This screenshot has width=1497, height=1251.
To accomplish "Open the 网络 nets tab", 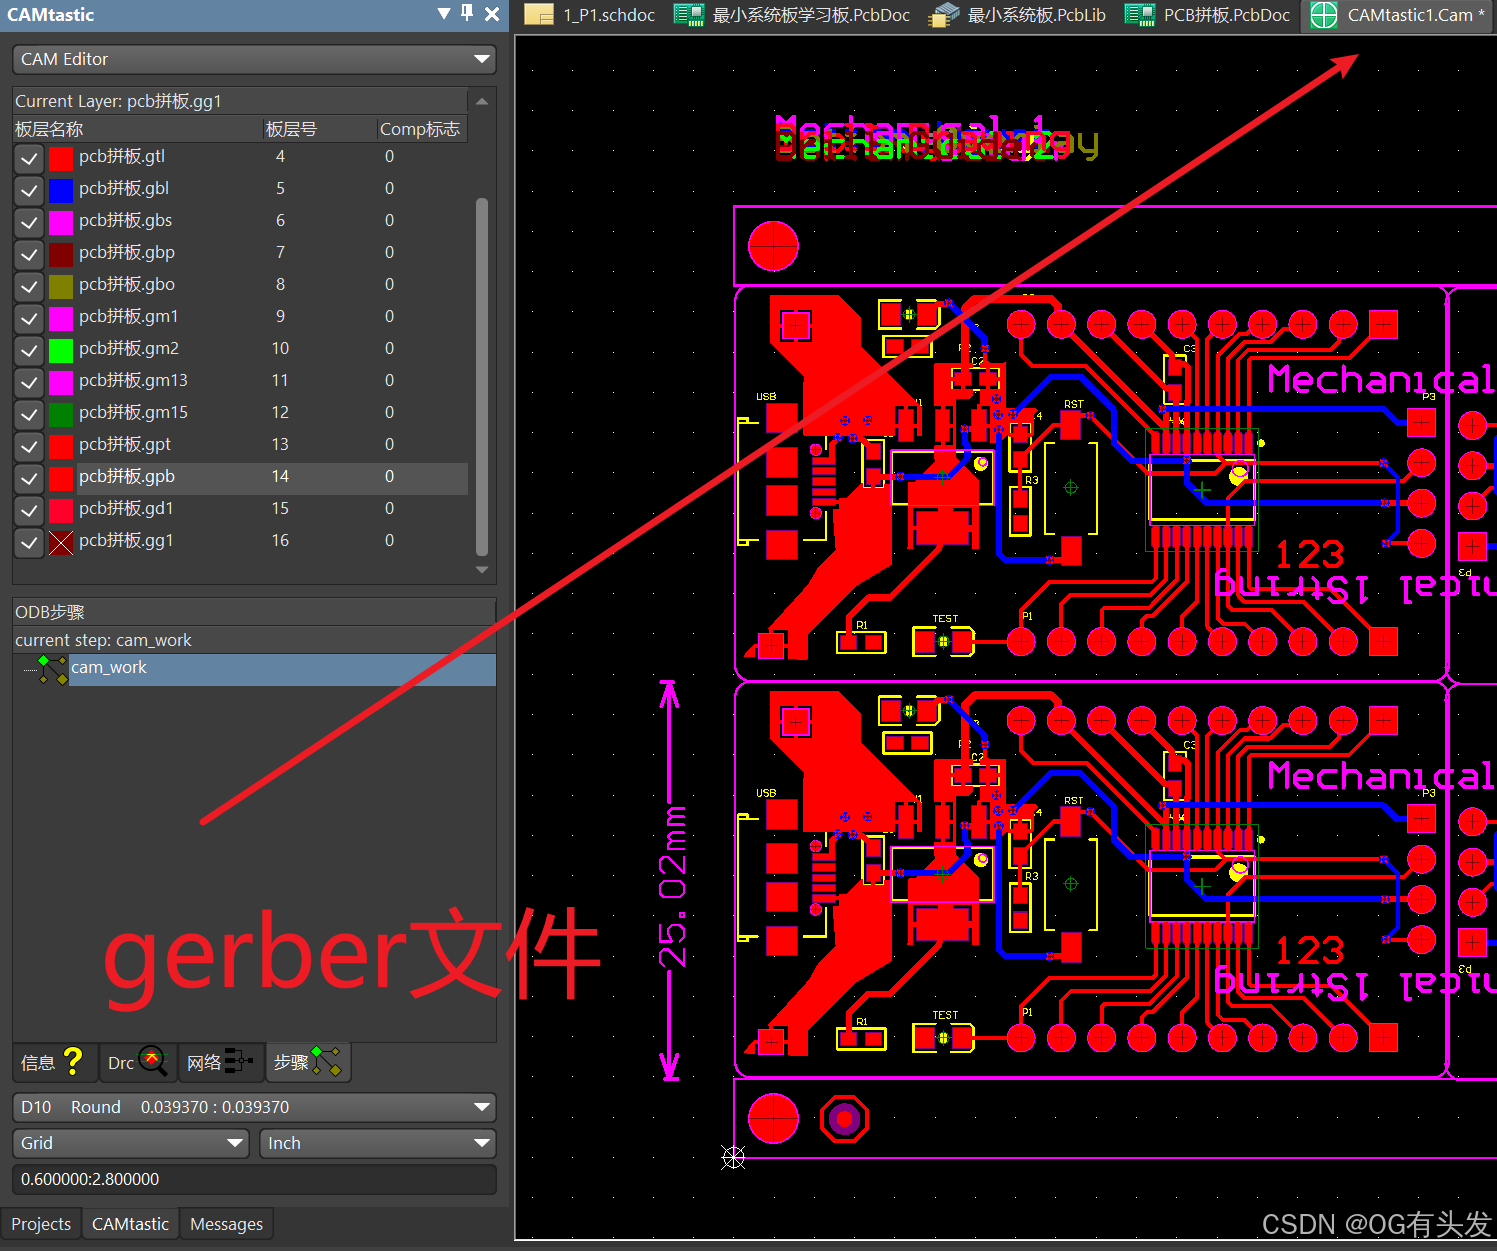I will pyautogui.click(x=221, y=1062).
